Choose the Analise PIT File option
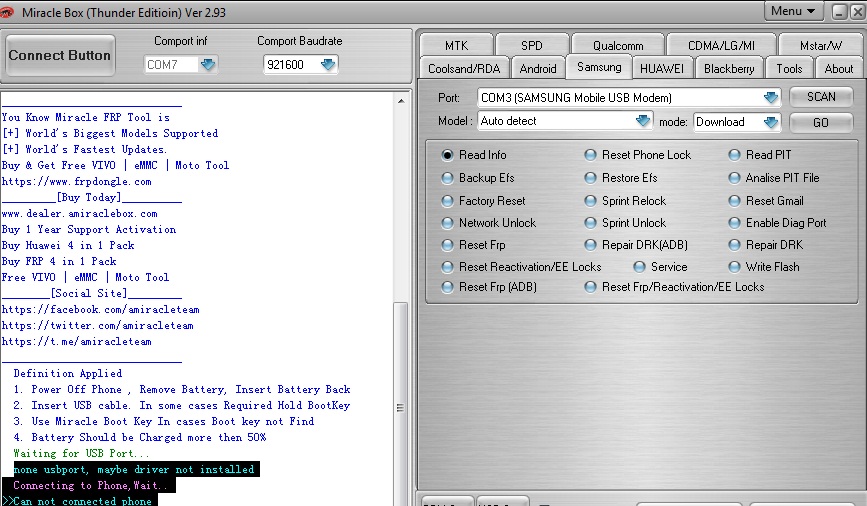Viewport: 867px width, 506px height. tap(734, 178)
